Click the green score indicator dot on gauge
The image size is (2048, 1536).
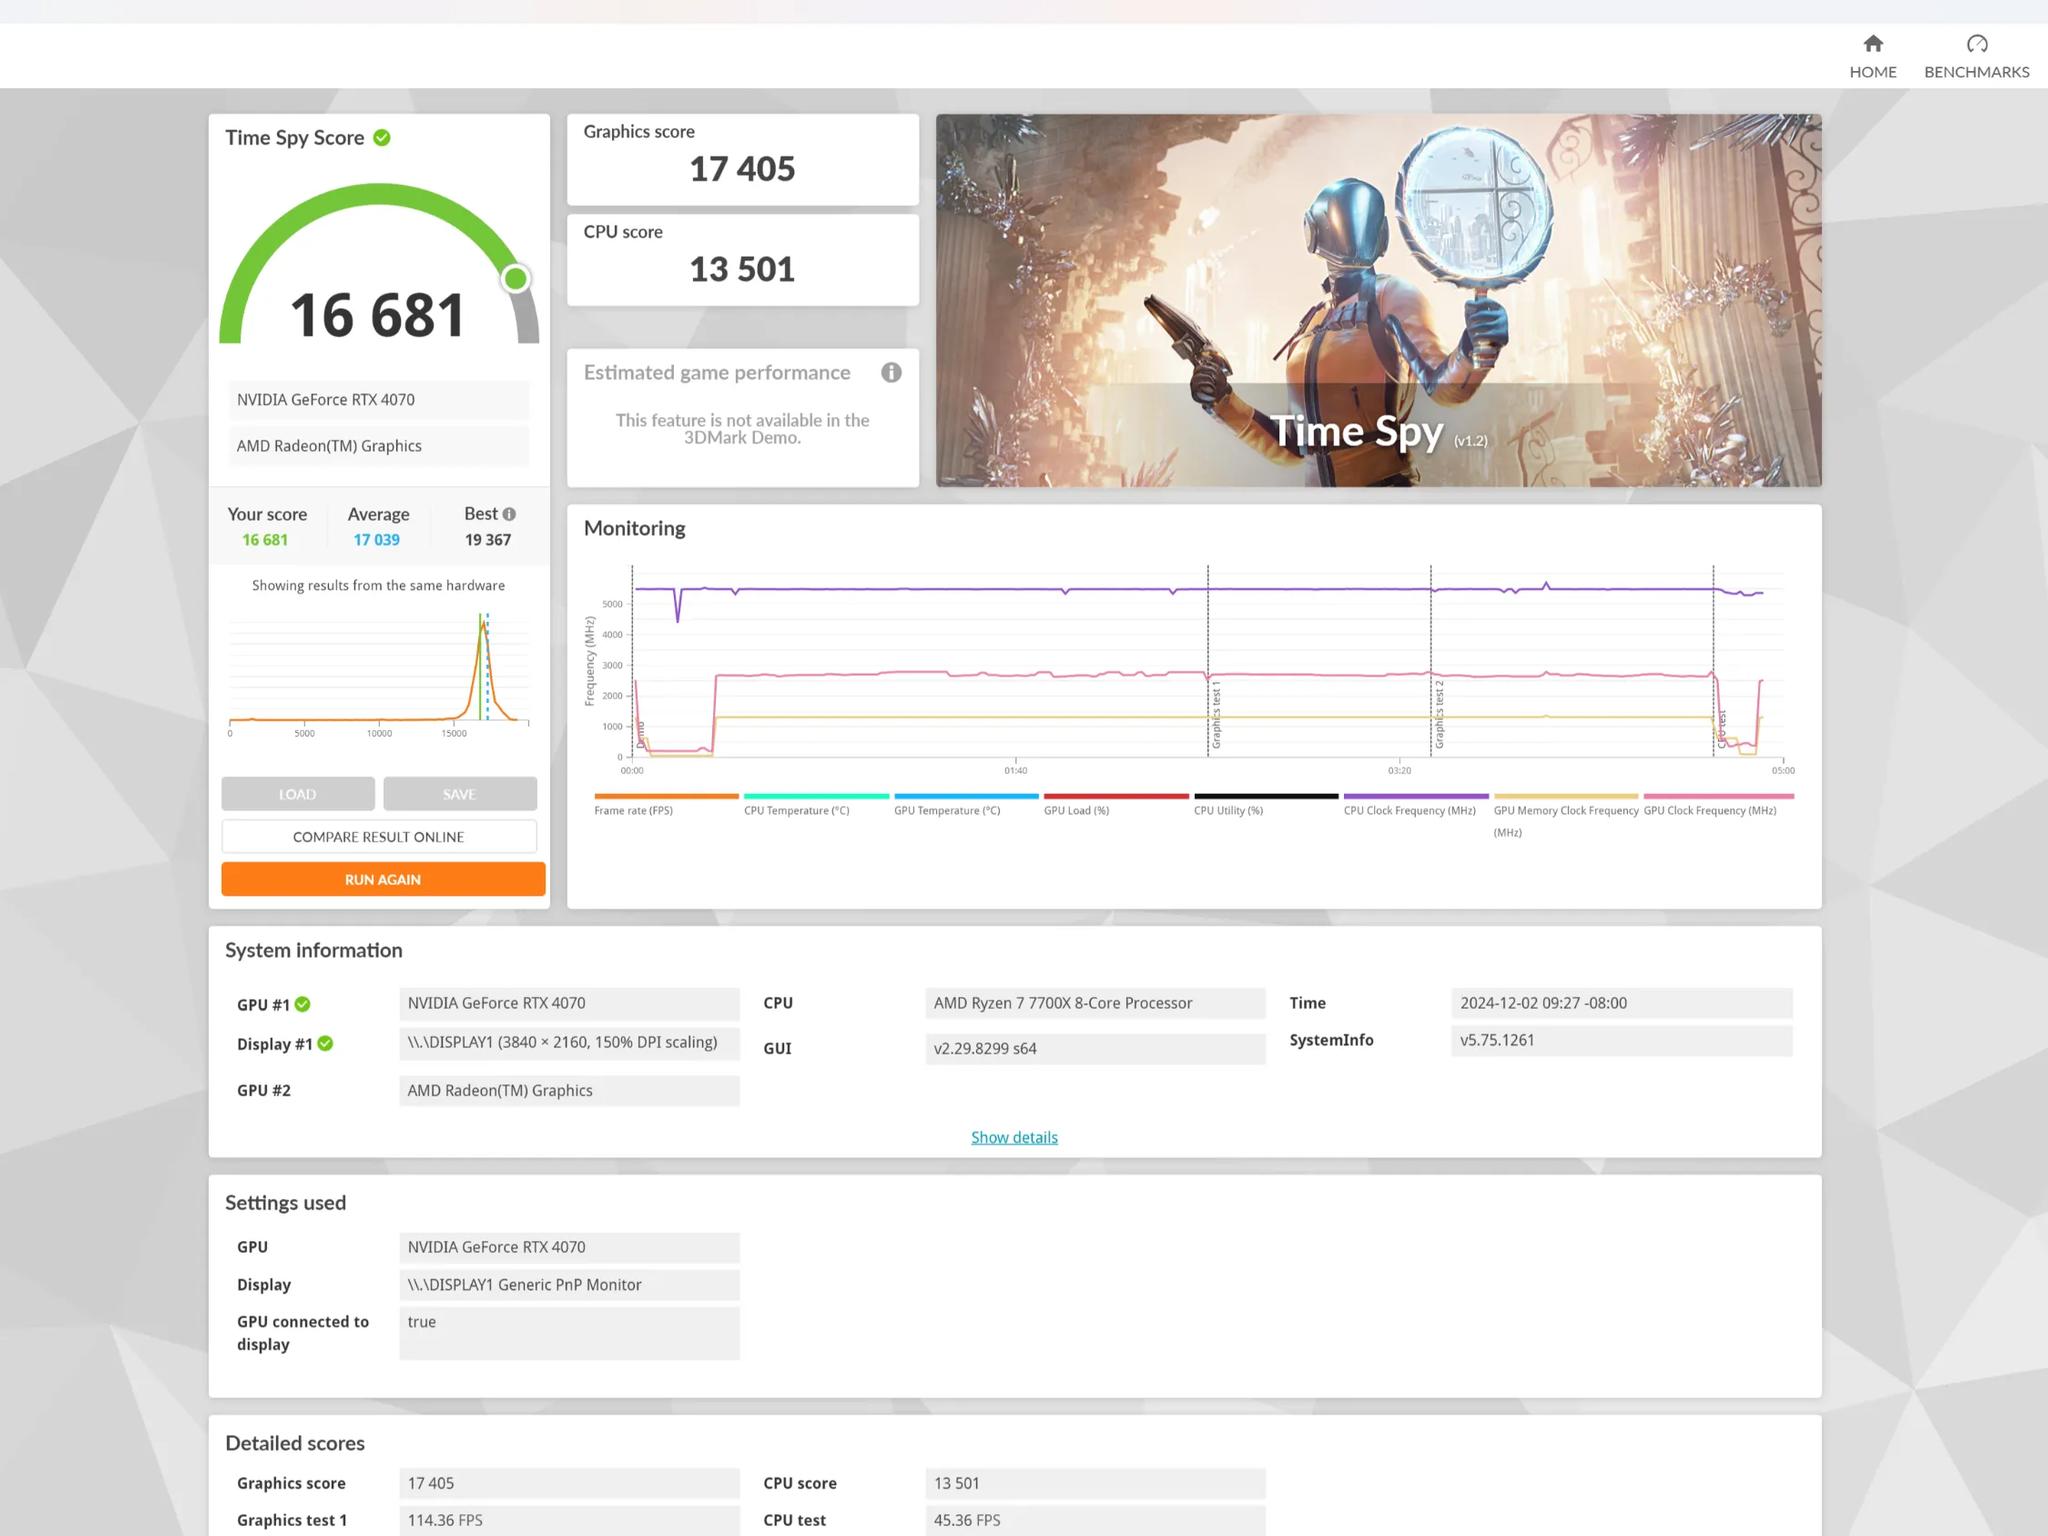point(516,278)
